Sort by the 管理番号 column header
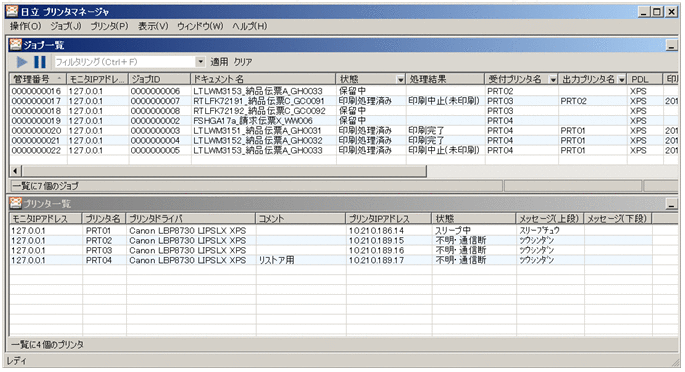This screenshot has height=372, width=685. pyautogui.click(x=38, y=79)
